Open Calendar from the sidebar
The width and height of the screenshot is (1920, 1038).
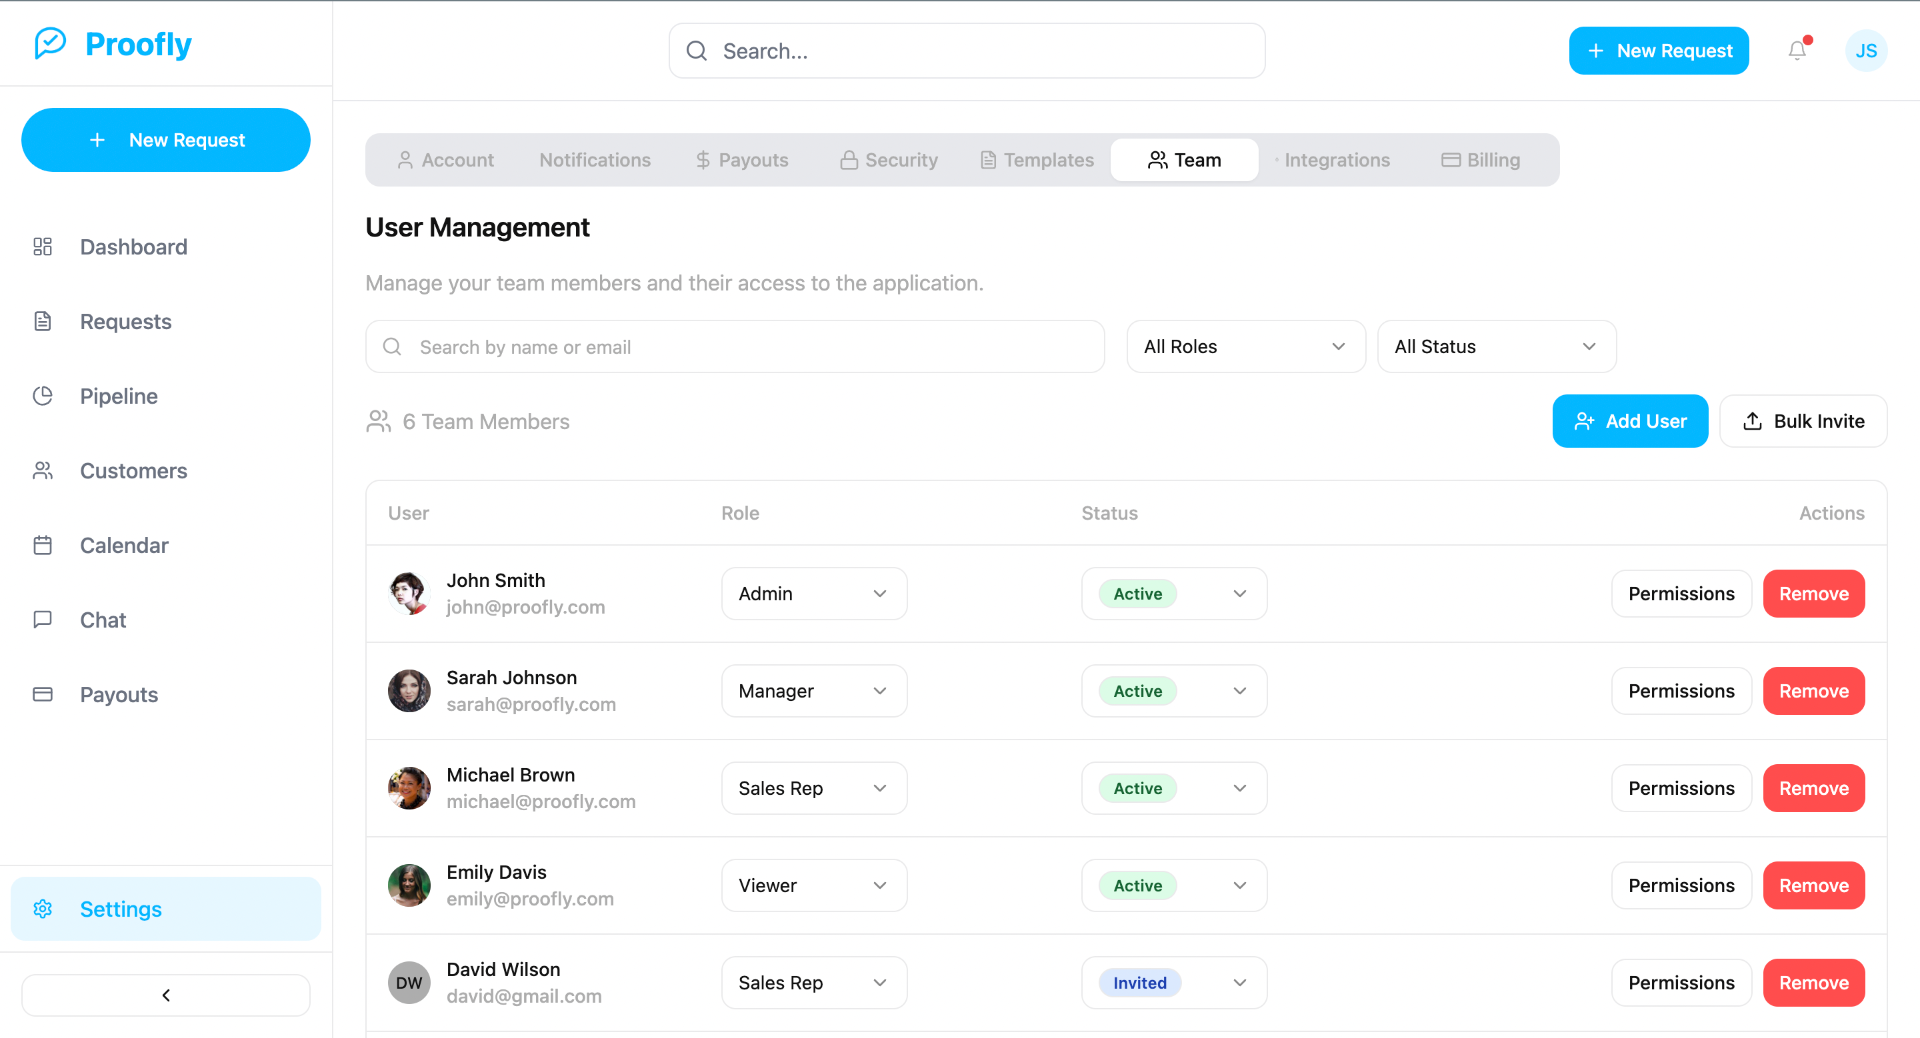tap(124, 545)
